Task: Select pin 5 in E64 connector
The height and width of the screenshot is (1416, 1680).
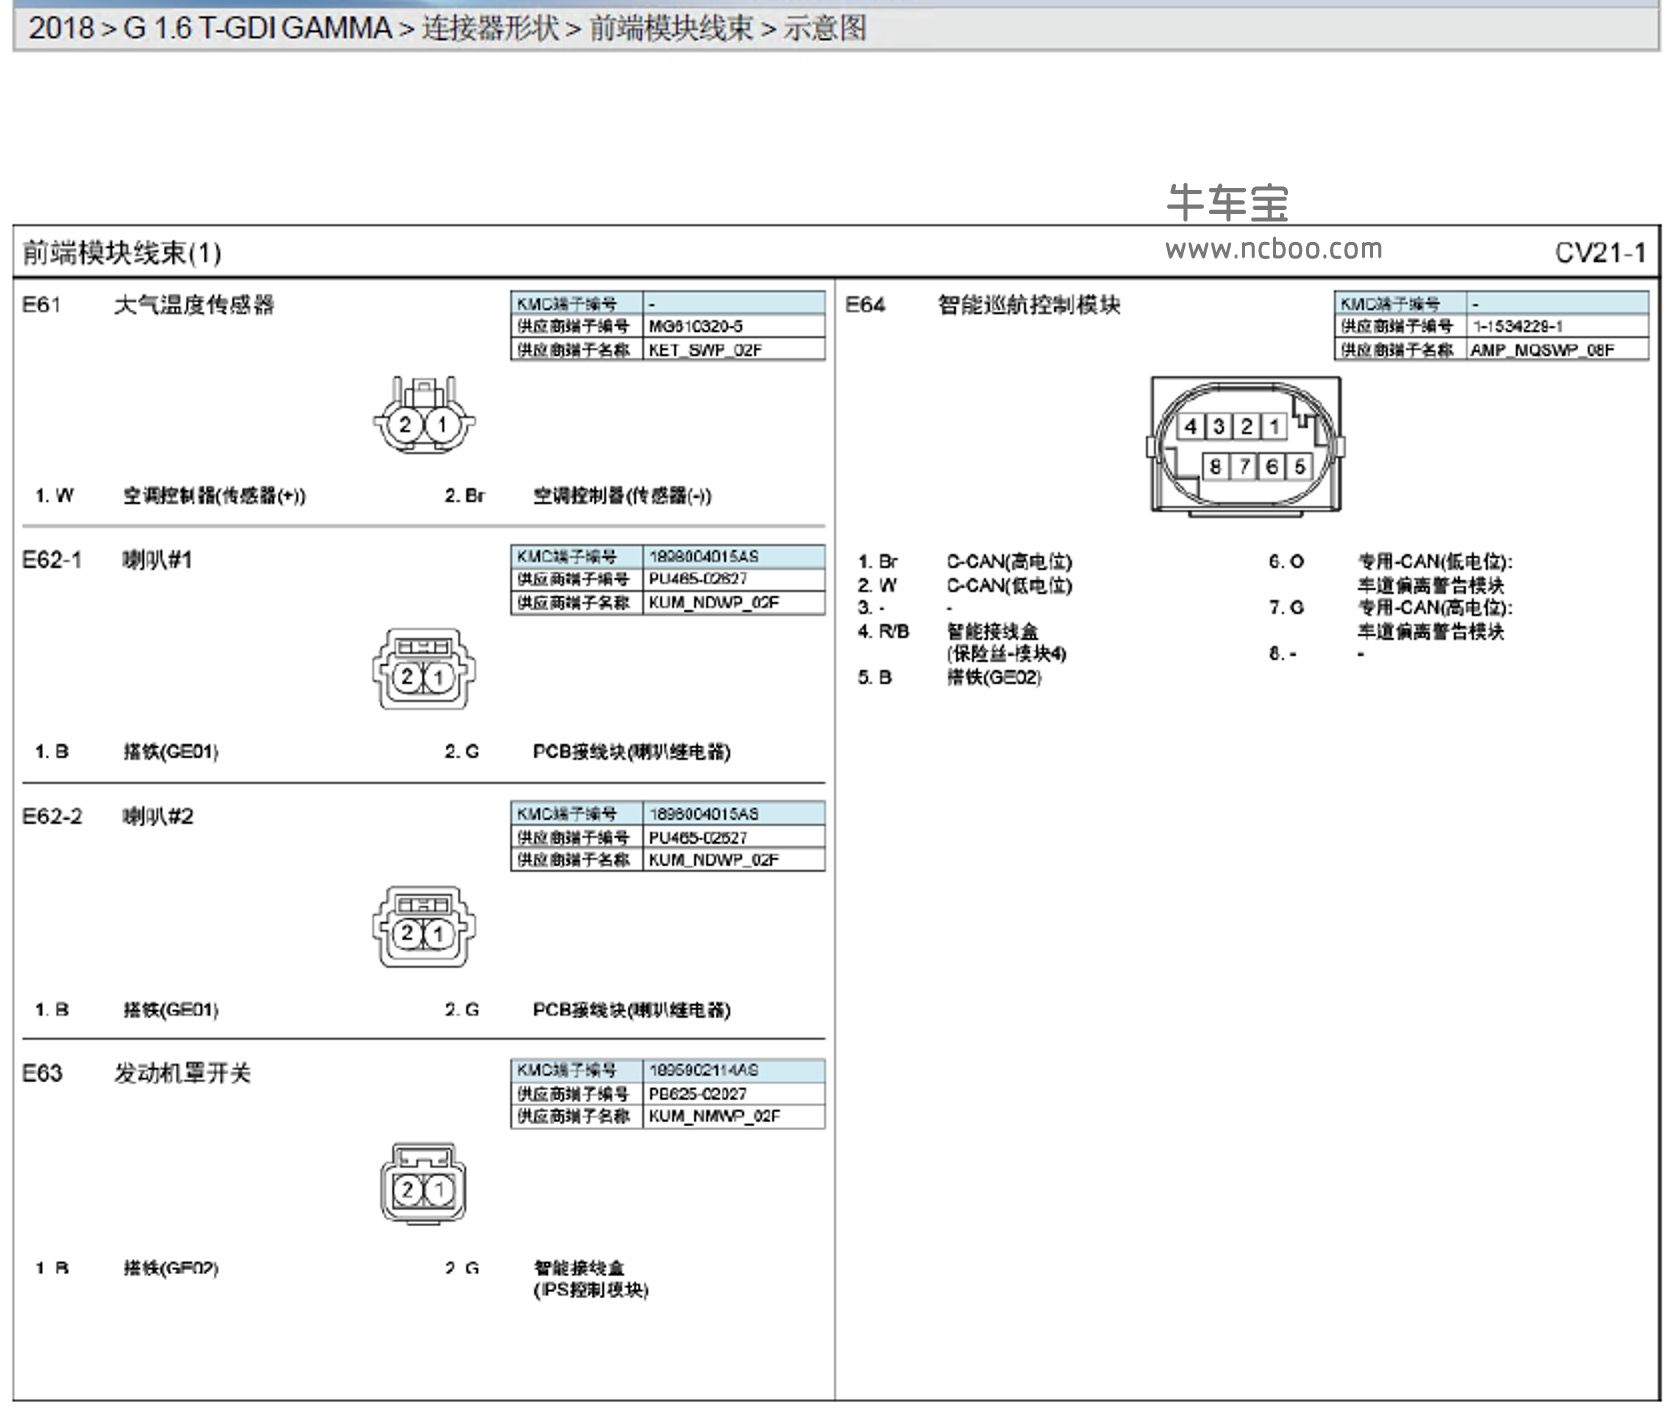Action: click(1299, 466)
